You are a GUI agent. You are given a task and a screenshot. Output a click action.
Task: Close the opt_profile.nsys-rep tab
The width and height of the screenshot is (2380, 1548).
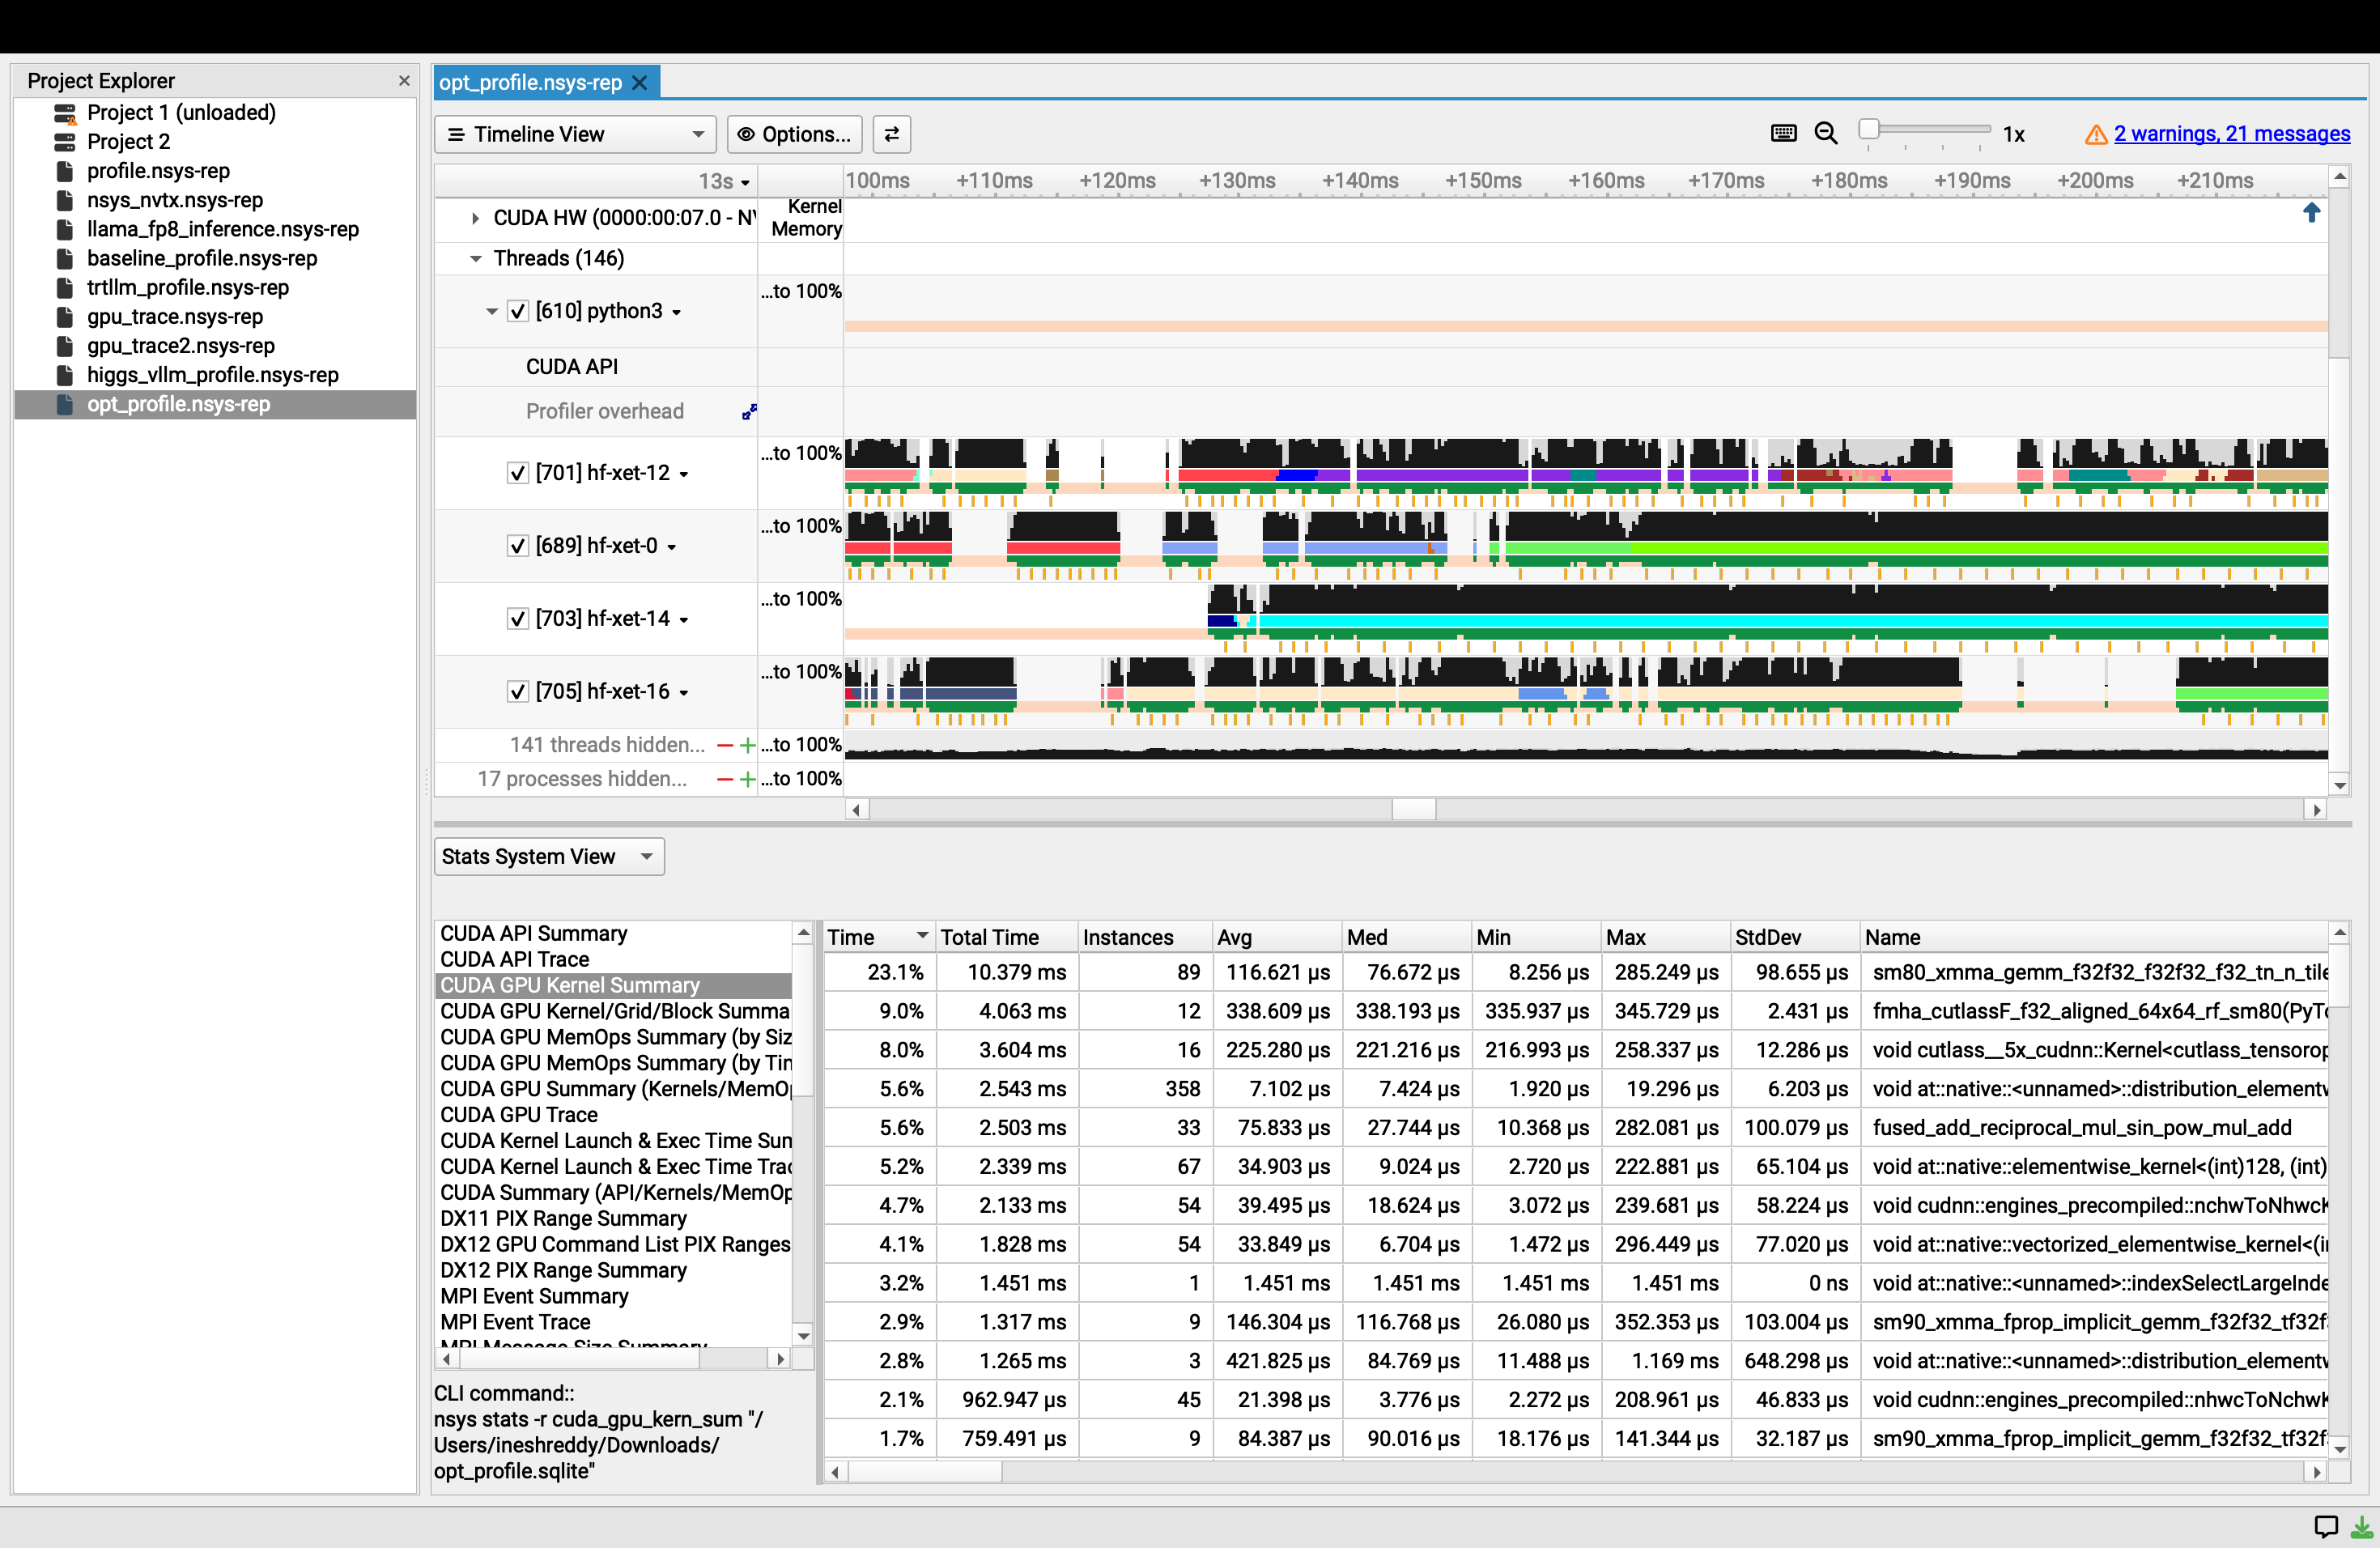[x=640, y=83]
